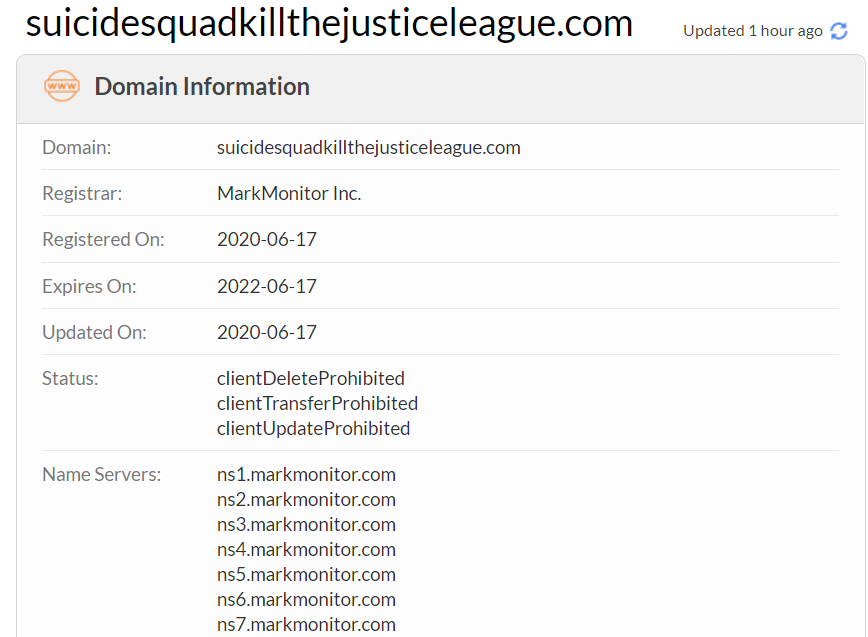Click the orange WWW globe icon
Viewport: 868px width, 637px height.
tap(62, 87)
